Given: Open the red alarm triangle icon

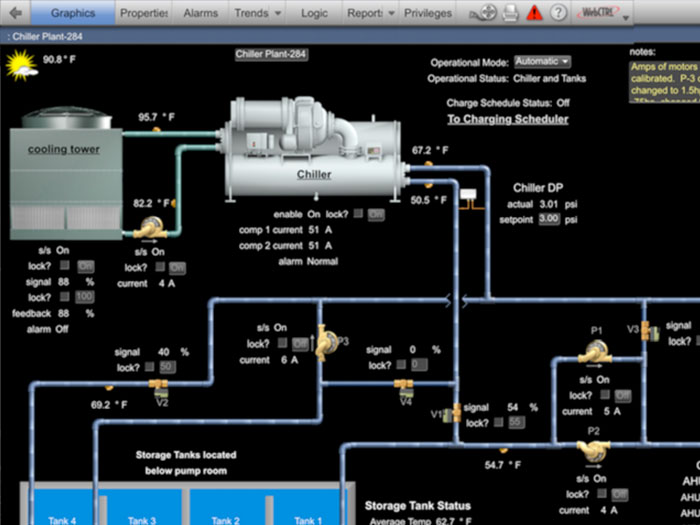Looking at the screenshot, I should coord(534,13).
